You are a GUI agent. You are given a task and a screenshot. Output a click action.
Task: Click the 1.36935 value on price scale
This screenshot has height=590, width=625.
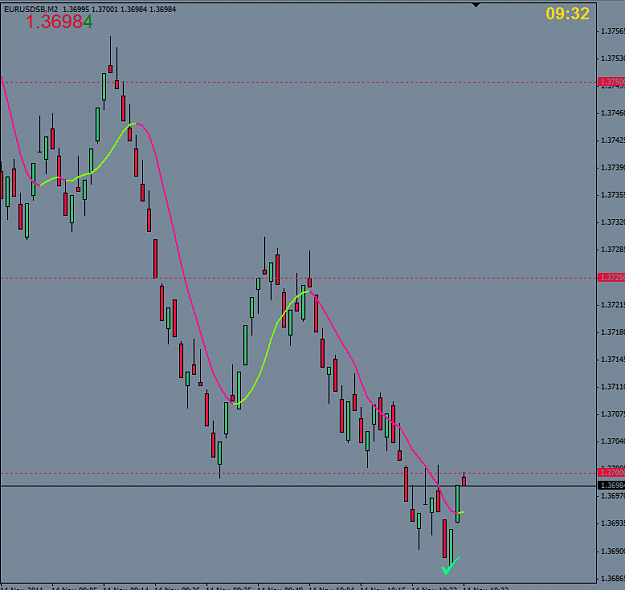pos(613,523)
